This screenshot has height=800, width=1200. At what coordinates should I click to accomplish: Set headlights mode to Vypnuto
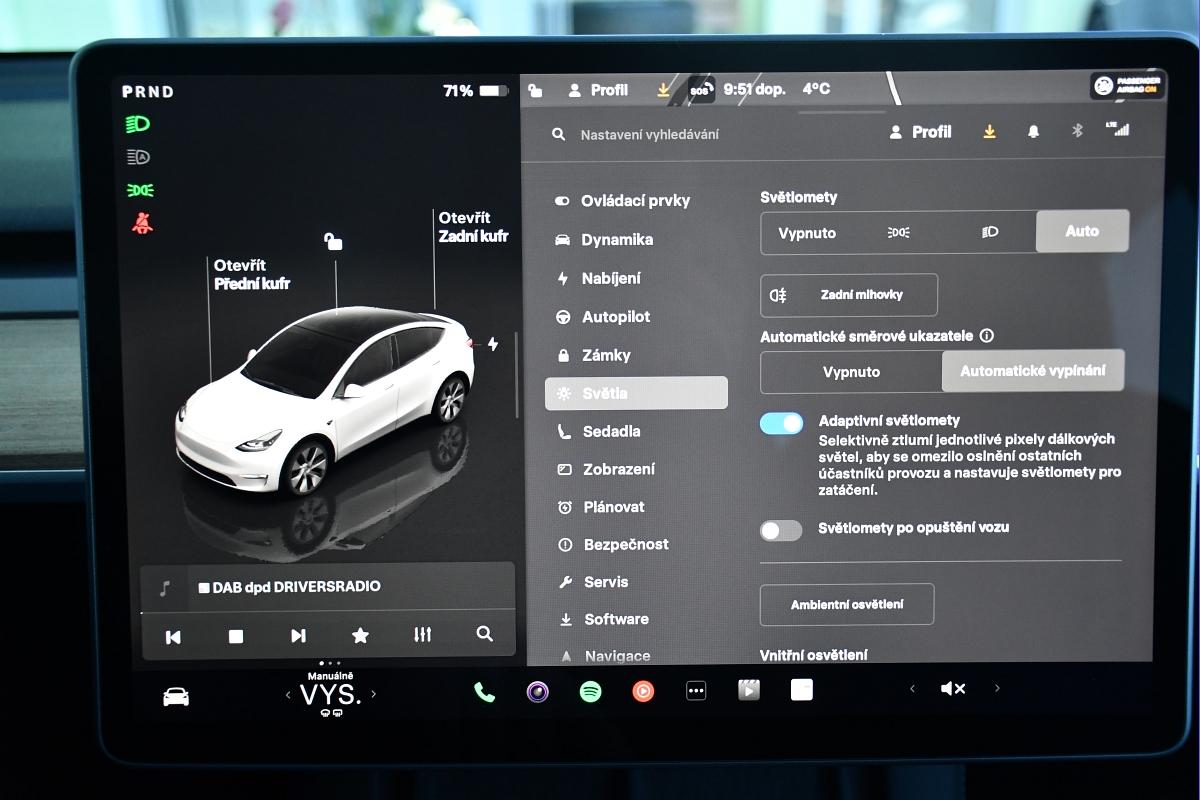[x=806, y=232]
